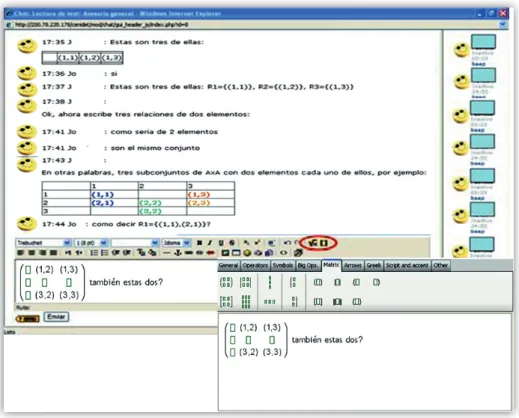Expand the browser address bar dropdown arrow
Viewport: 519px width, 418px height.
point(503,24)
